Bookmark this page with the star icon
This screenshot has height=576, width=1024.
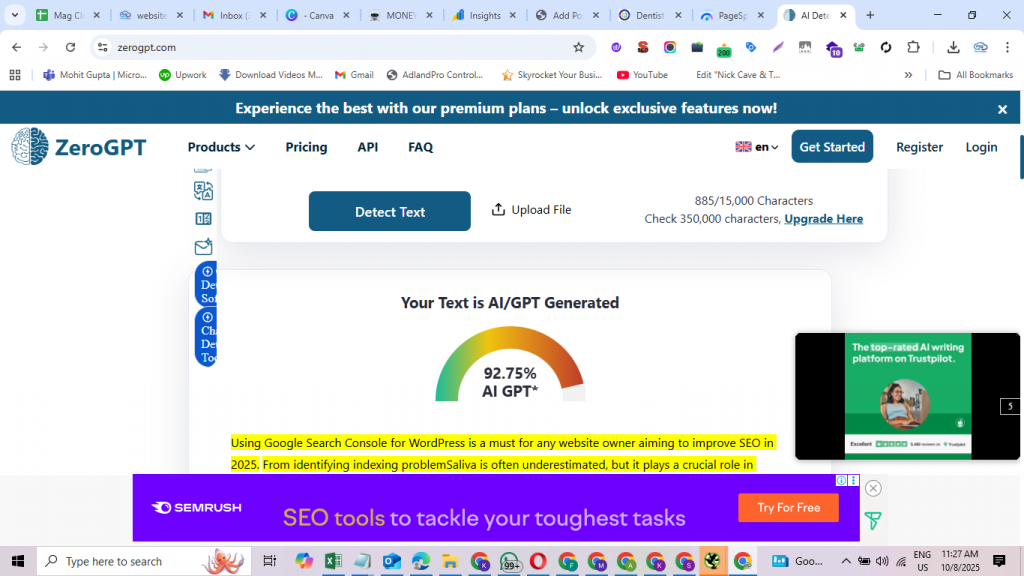click(x=578, y=47)
